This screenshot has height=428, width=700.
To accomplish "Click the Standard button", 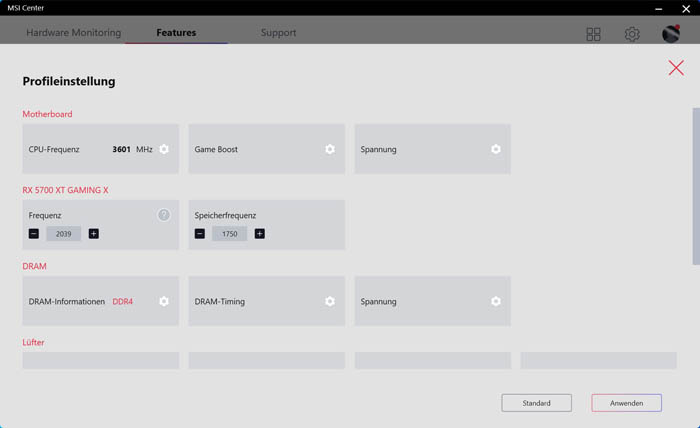I will 537,403.
